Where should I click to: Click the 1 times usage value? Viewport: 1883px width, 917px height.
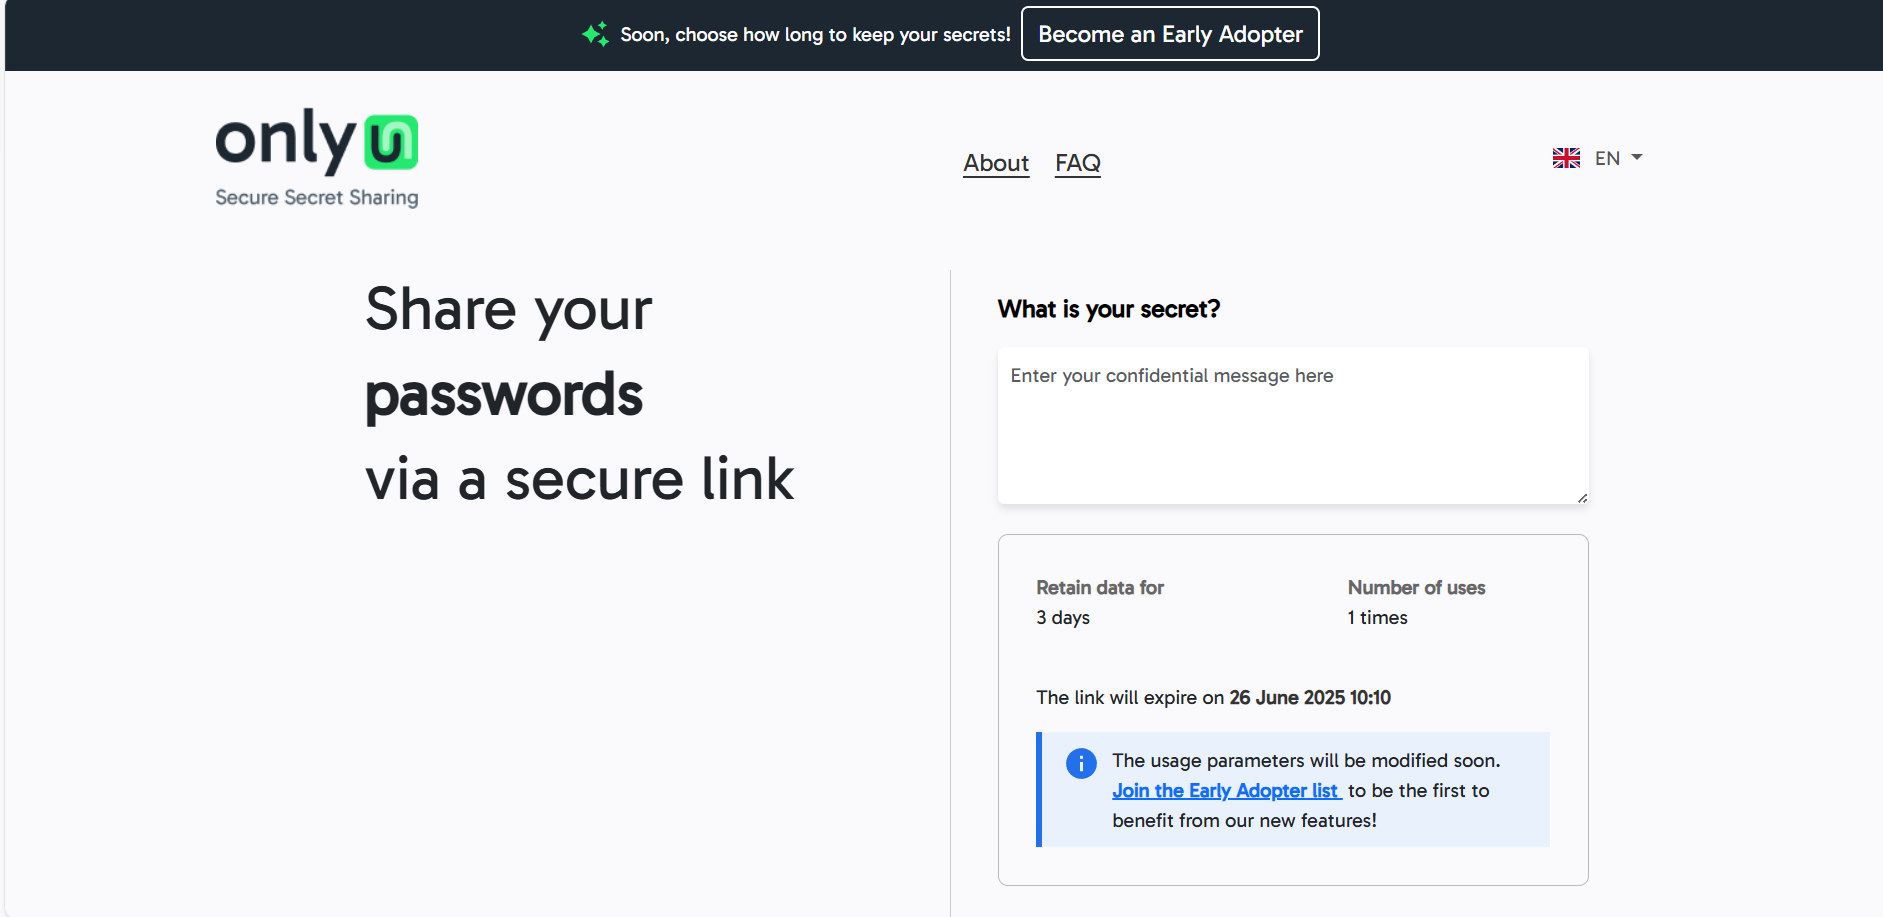point(1377,618)
